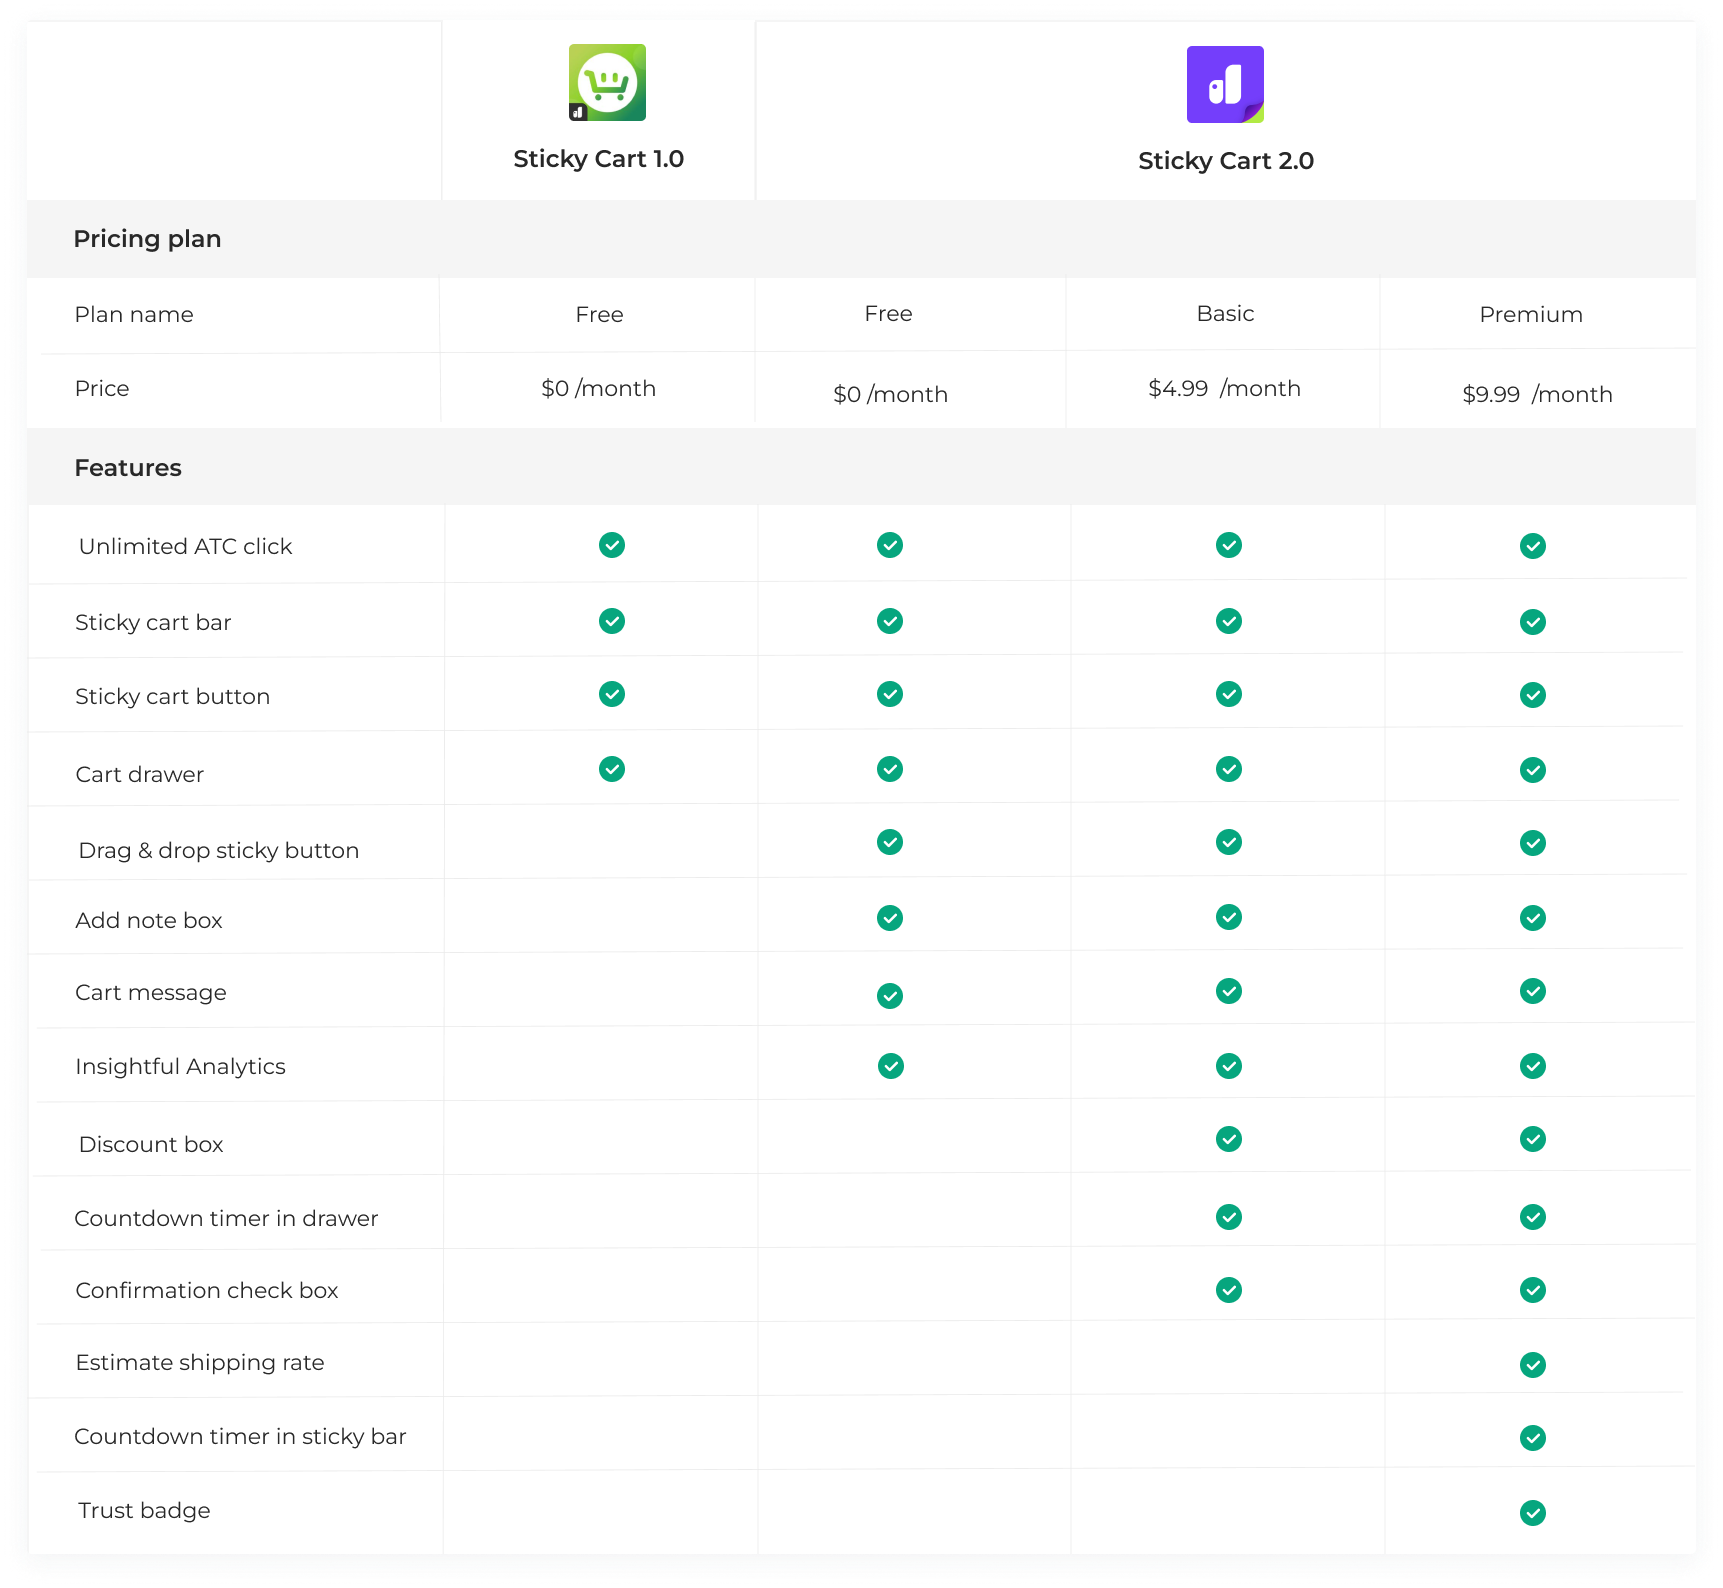
Task: Click the Basic plan name cell
Action: click(1225, 314)
